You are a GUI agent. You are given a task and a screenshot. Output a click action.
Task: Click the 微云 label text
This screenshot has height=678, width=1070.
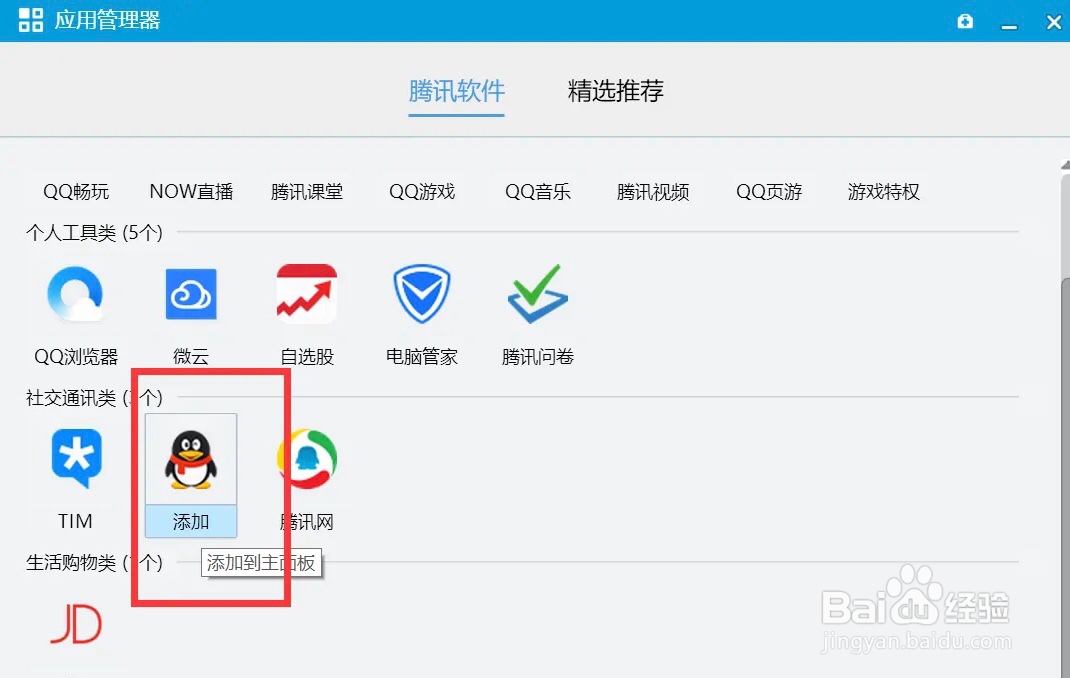click(x=191, y=357)
